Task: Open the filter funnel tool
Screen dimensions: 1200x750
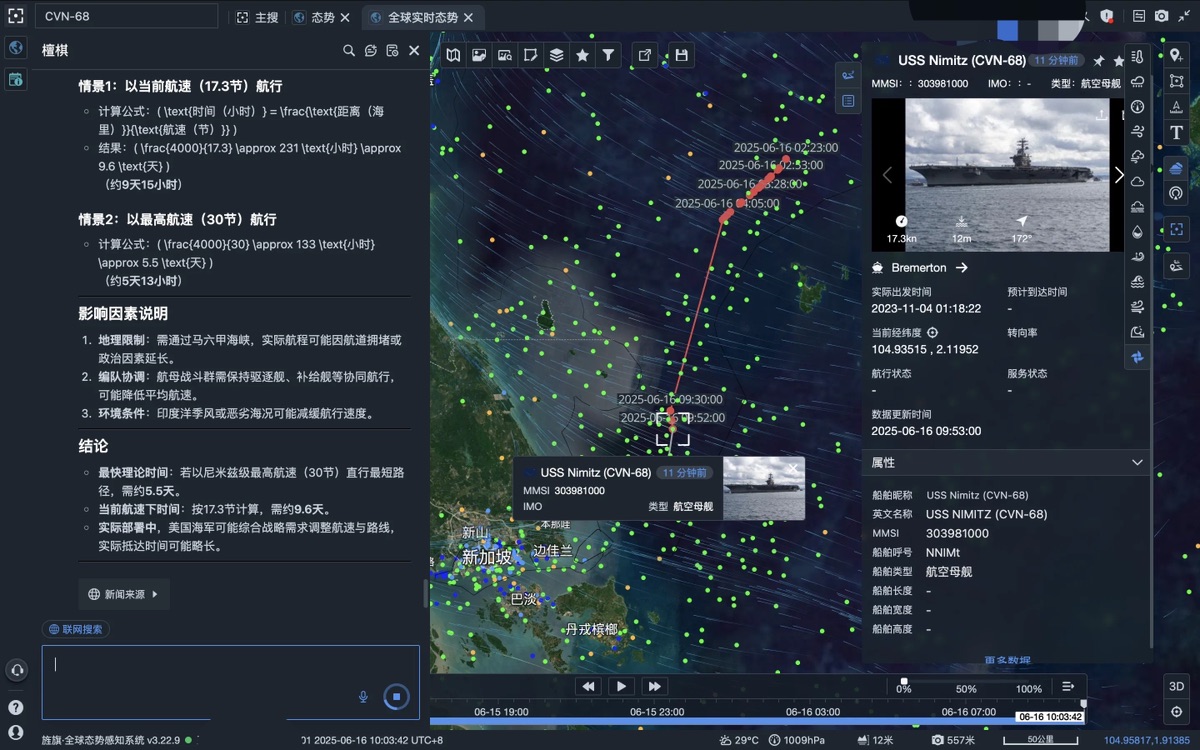Action: pos(607,56)
